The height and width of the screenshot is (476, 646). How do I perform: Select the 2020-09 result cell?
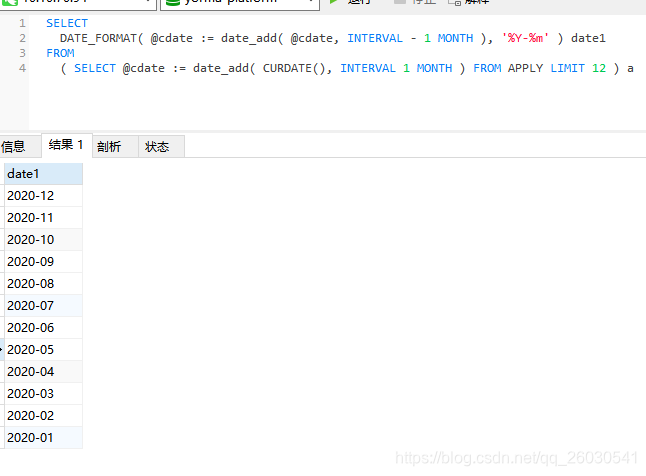[x=43, y=262]
